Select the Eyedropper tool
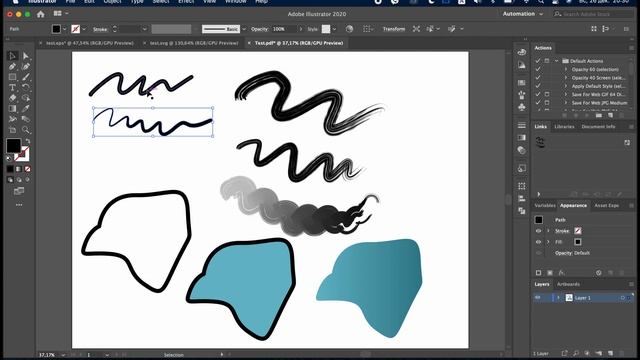The height and width of the screenshot is (360, 640). coord(26,109)
